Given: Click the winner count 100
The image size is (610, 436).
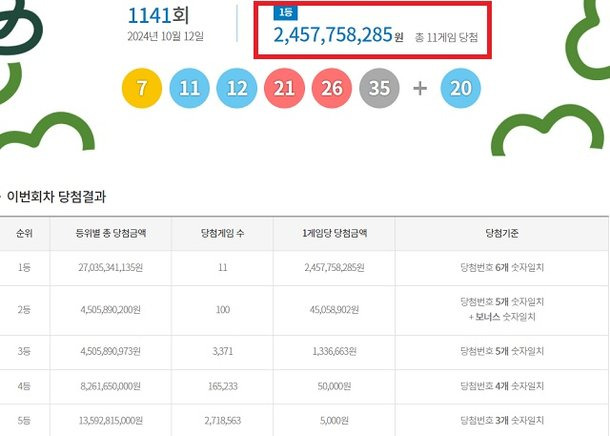Looking at the screenshot, I should tap(223, 310).
